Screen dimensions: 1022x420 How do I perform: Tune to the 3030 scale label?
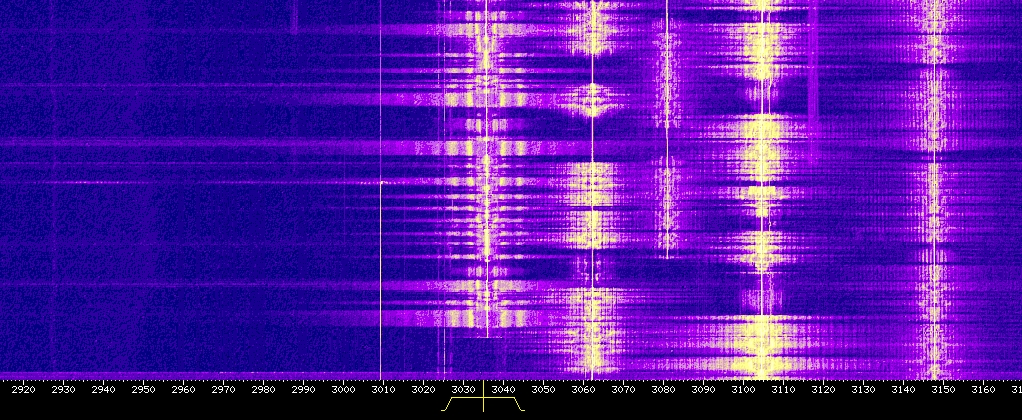pos(463,390)
